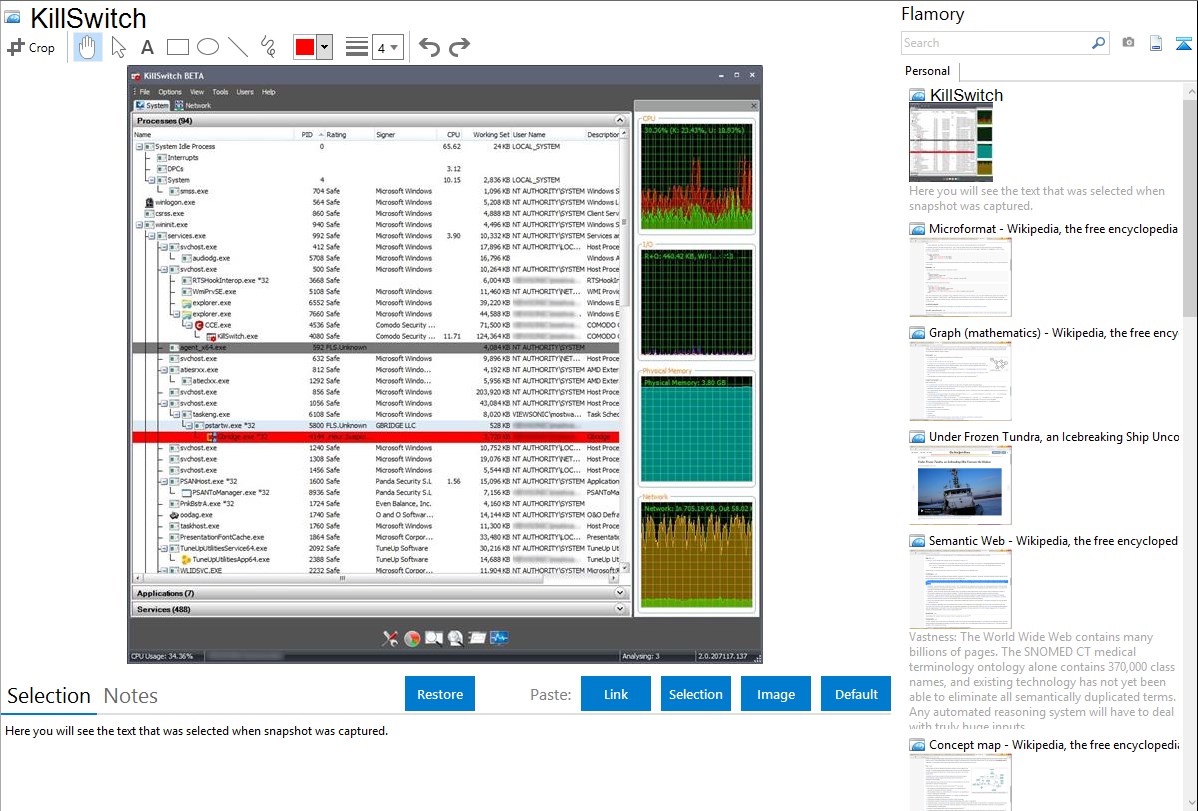Viewport: 1198px width, 811px height.
Task: Select the ellipse drawing tool
Action: (208, 47)
